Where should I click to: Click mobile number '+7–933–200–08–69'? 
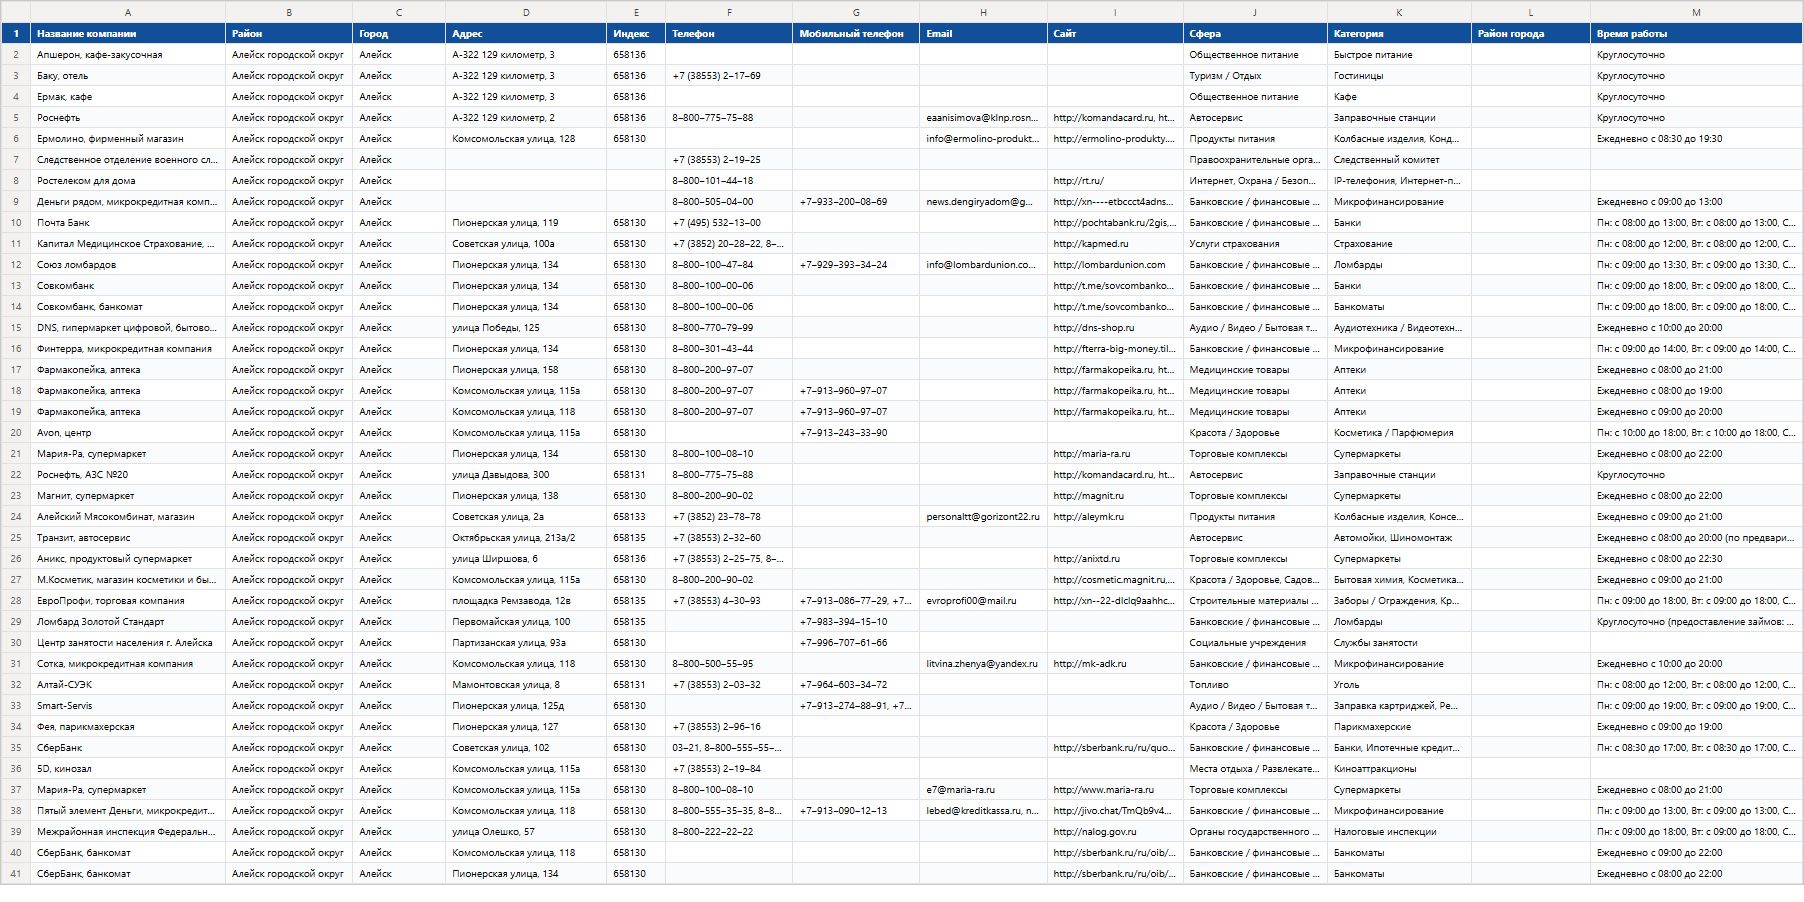click(856, 202)
